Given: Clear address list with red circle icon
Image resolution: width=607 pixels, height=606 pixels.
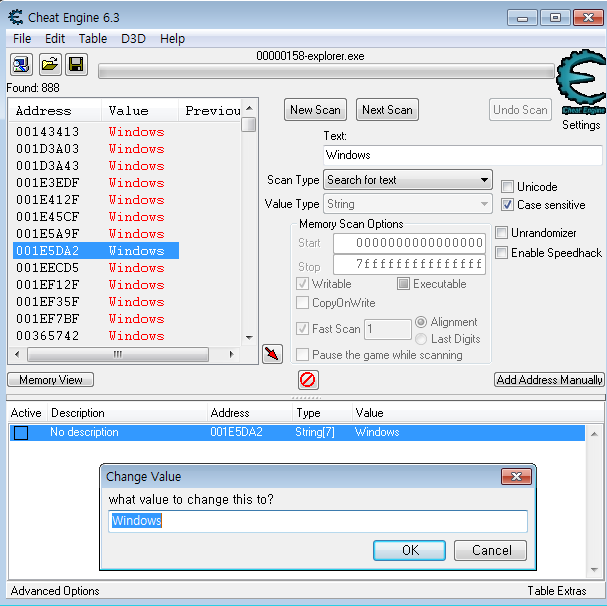Looking at the screenshot, I should 308,379.
